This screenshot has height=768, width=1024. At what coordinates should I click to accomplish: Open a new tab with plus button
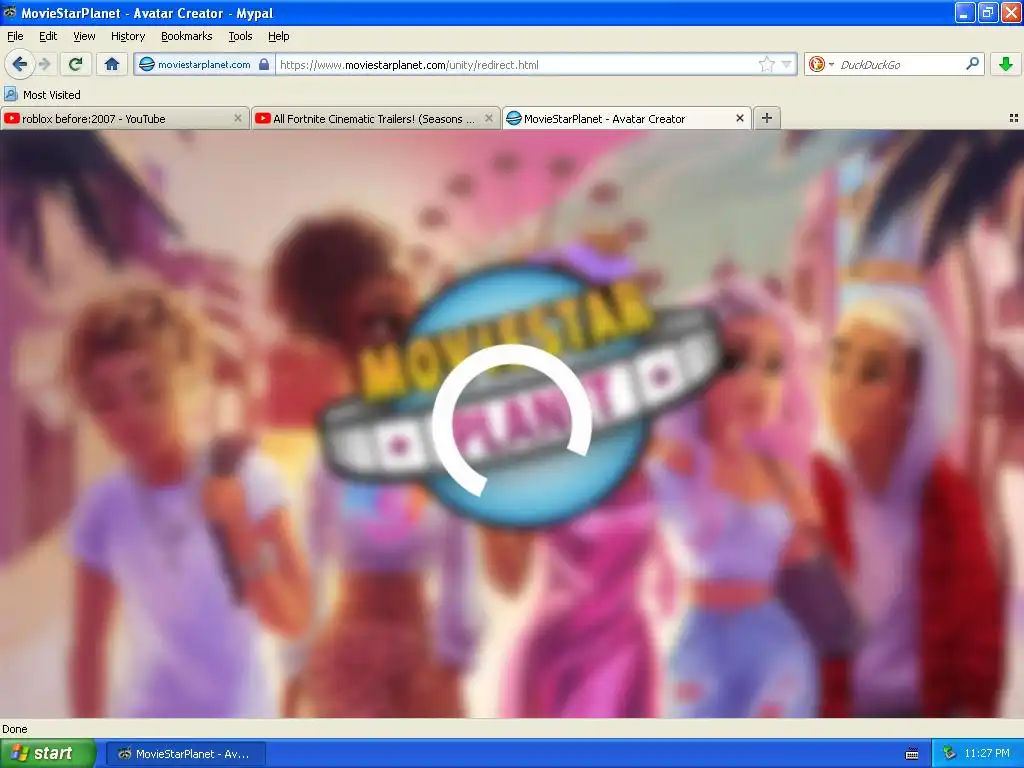[767, 118]
